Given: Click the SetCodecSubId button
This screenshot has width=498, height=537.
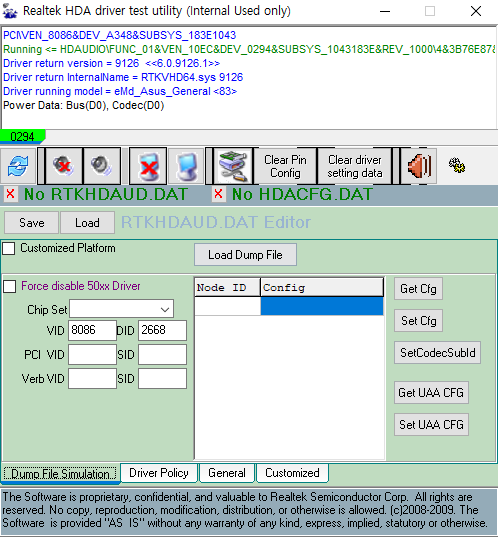Looking at the screenshot, I should [437, 353].
